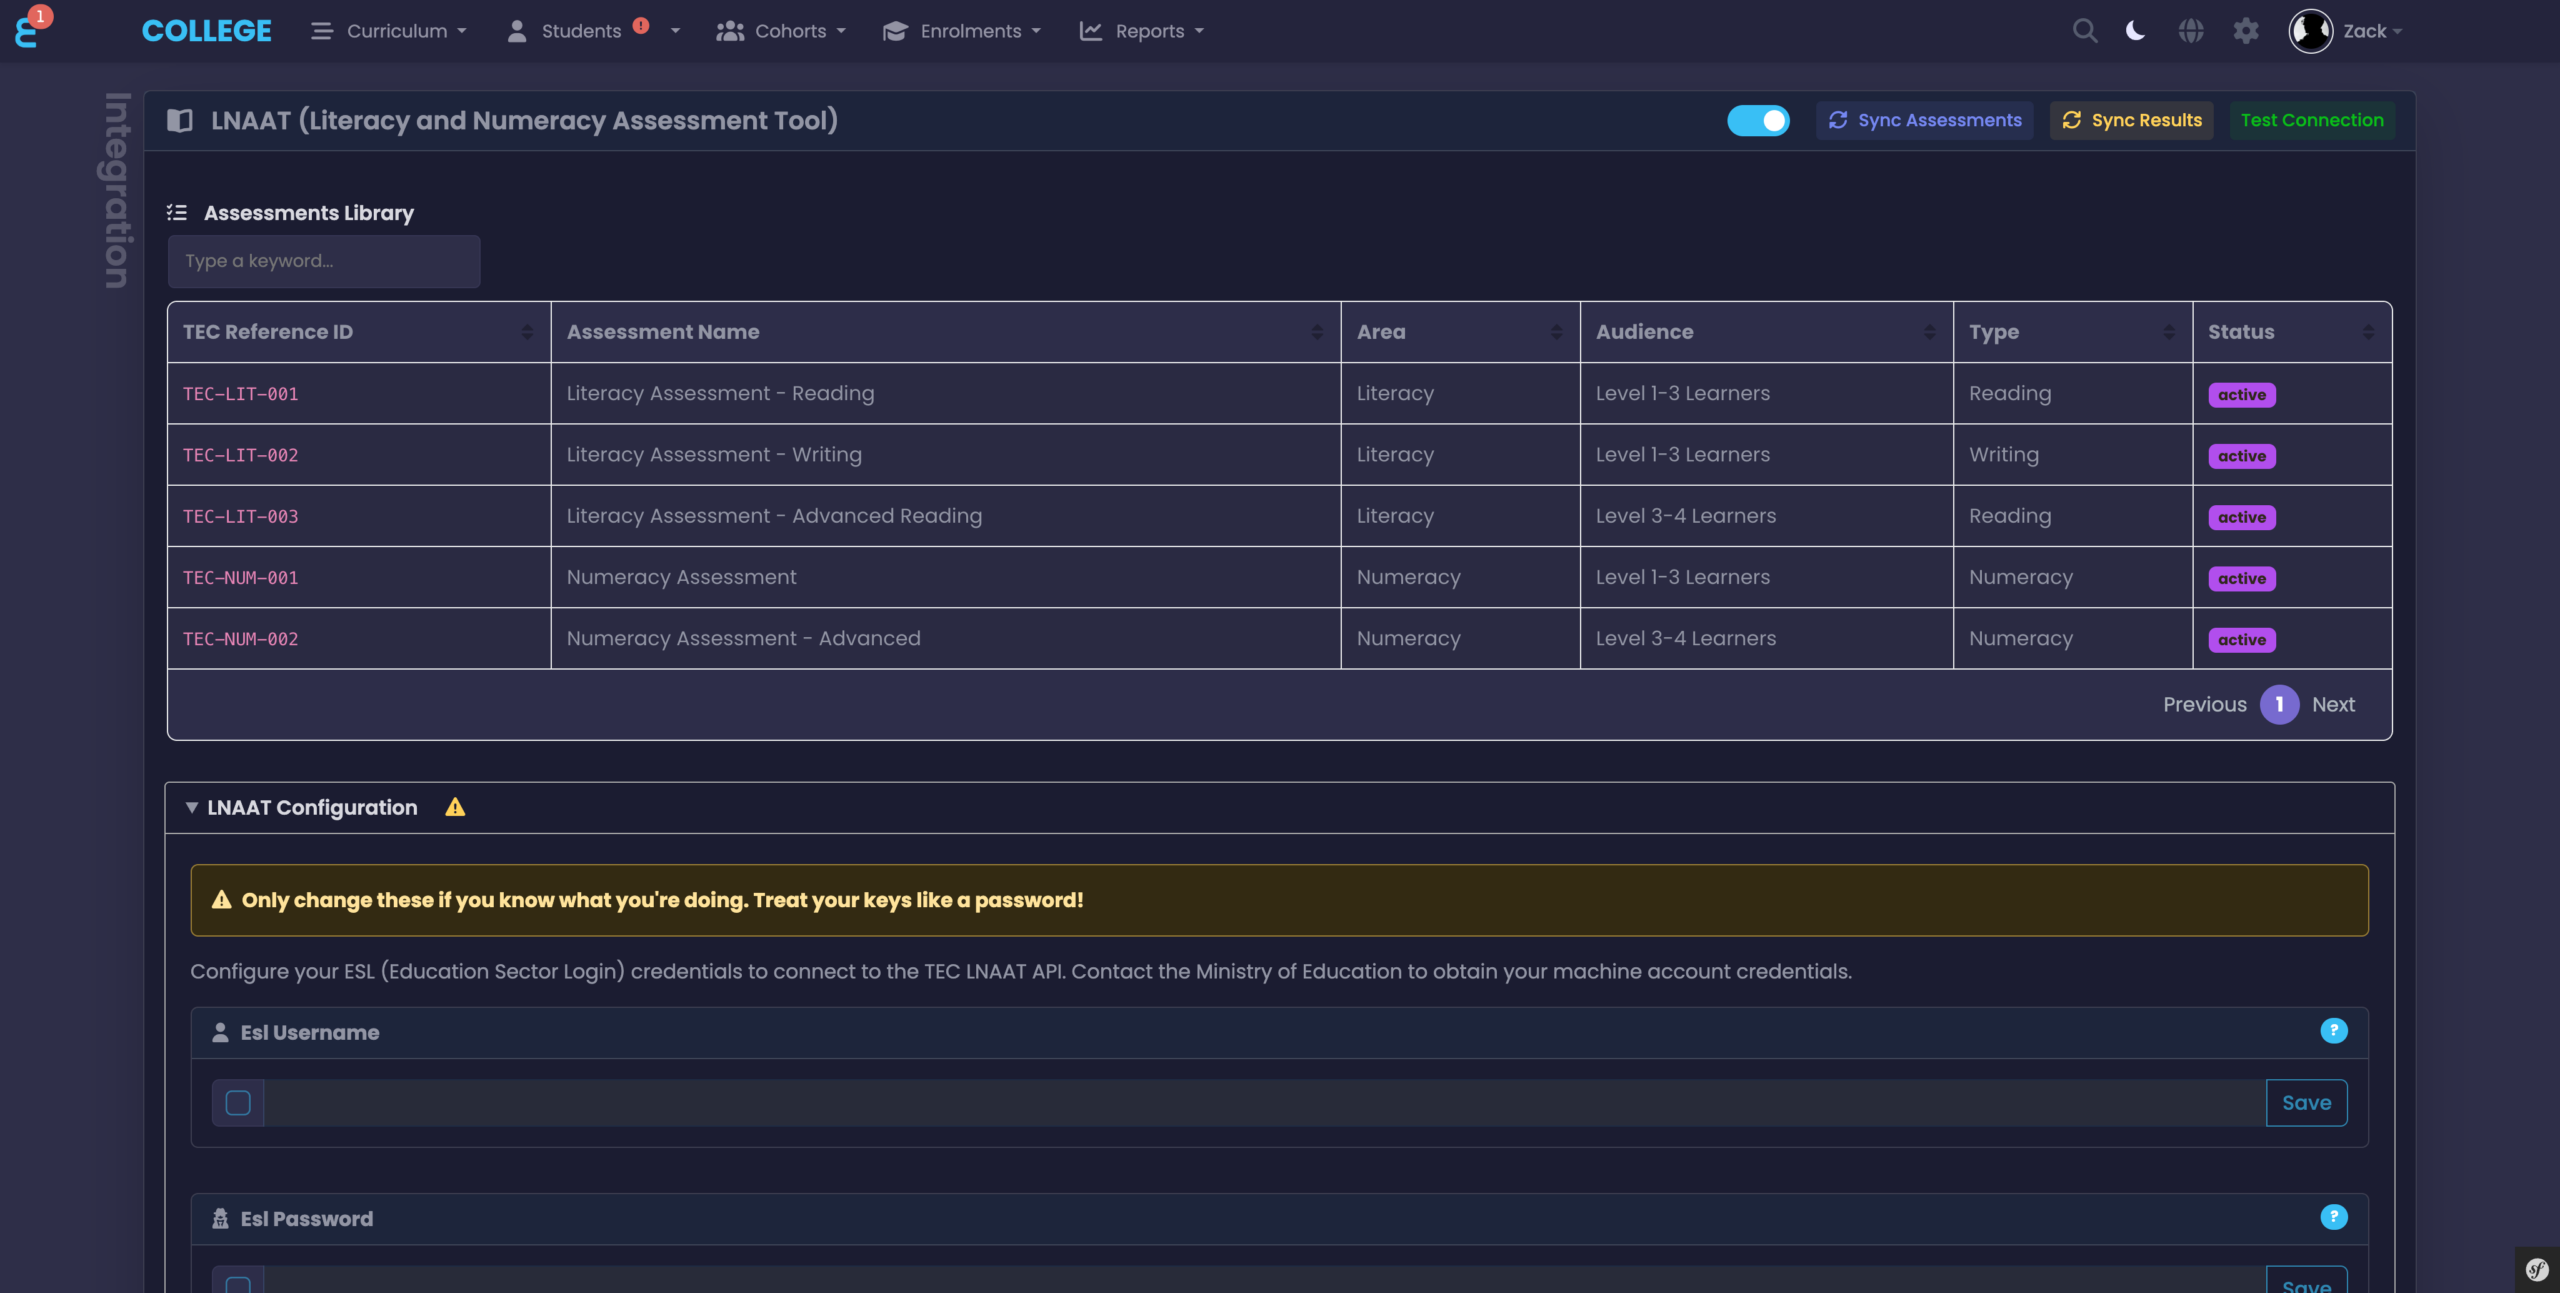Disable the LNAAT integration toggle

coord(1758,120)
